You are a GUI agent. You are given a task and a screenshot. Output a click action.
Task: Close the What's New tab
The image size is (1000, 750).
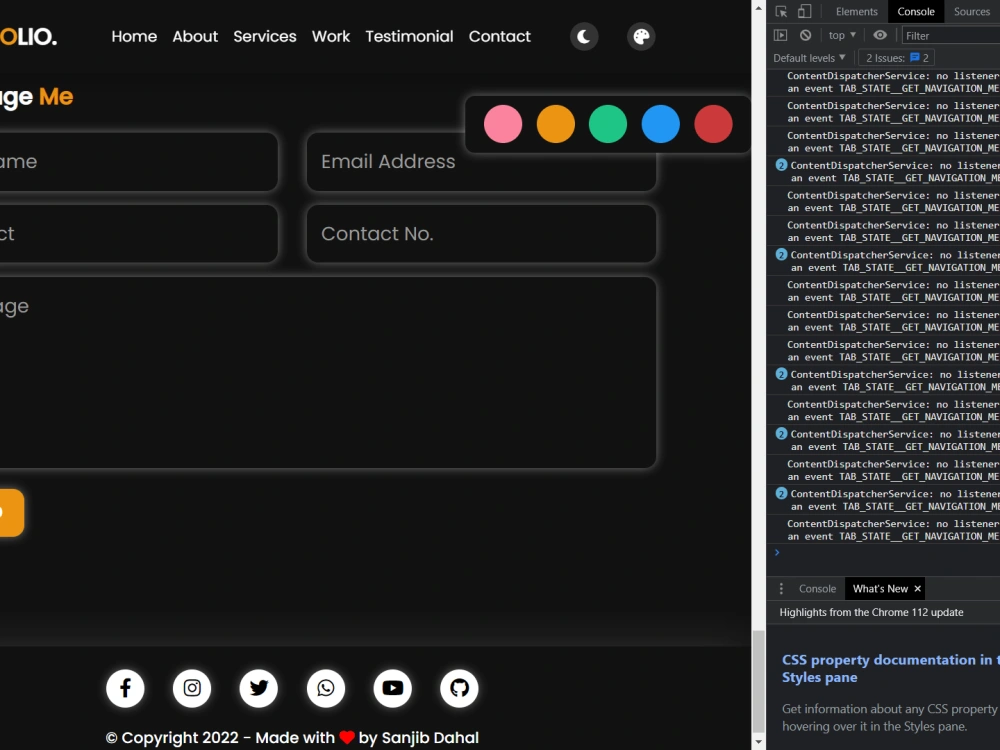tap(918, 589)
